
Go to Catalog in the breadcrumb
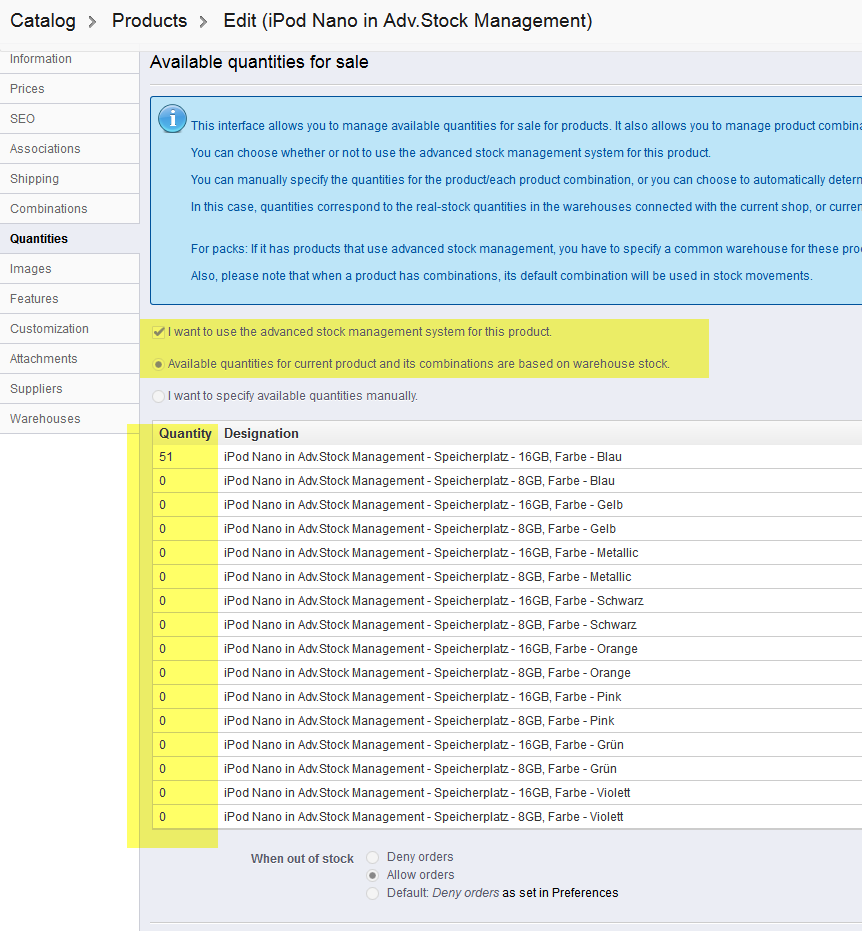pos(43,21)
